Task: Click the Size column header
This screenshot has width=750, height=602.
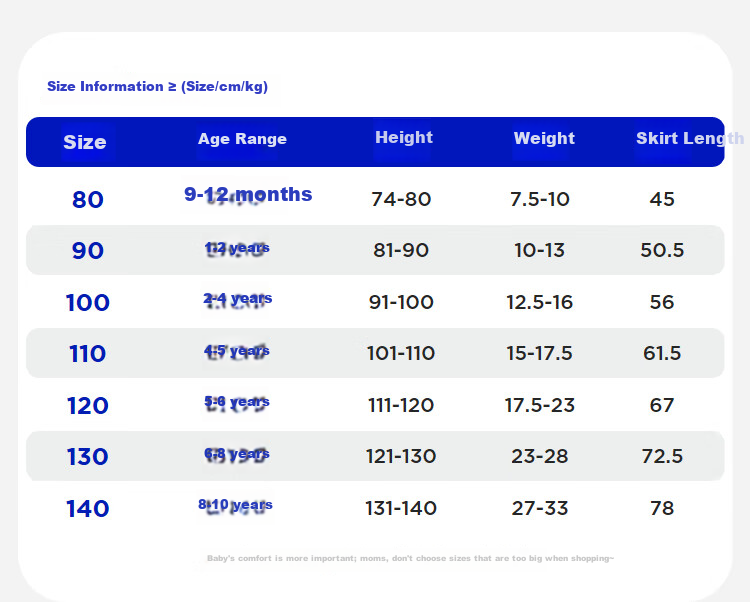Action: [x=85, y=142]
